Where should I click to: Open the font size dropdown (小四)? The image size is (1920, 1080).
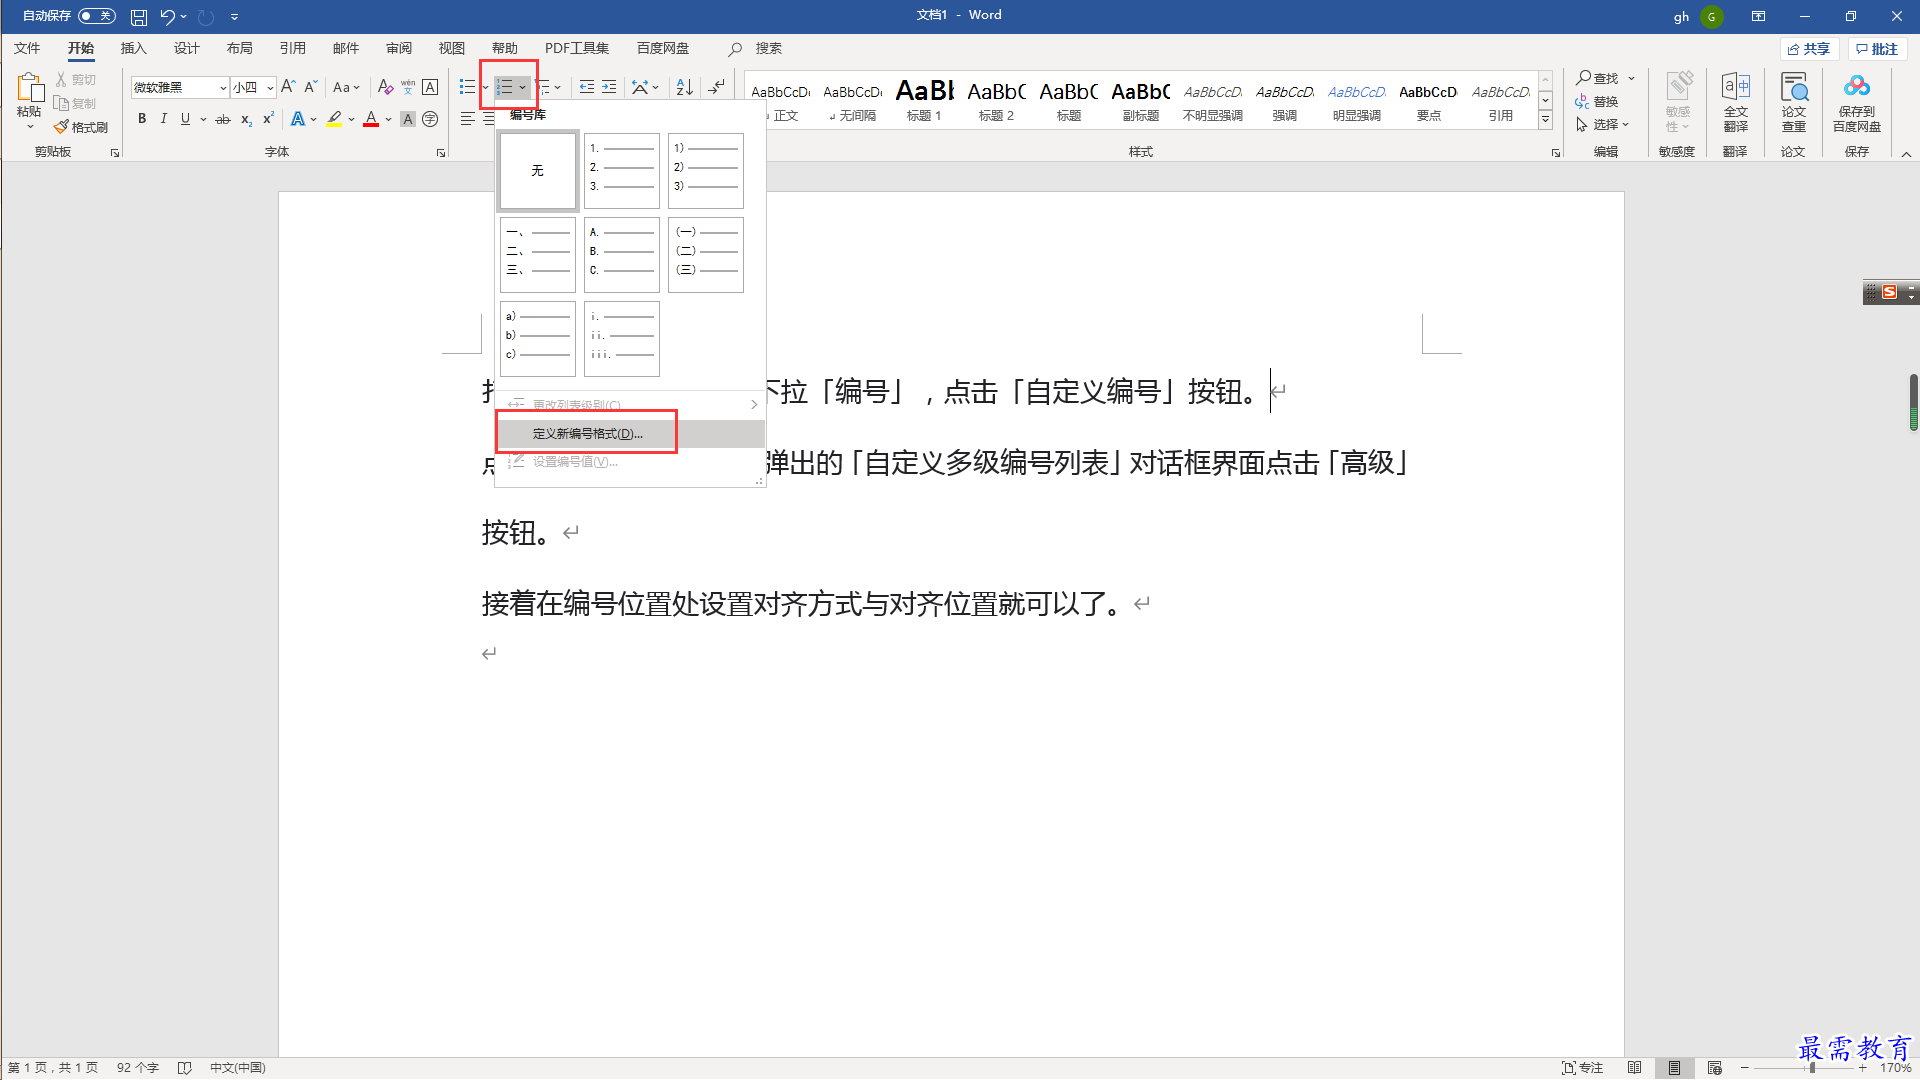[x=269, y=88]
